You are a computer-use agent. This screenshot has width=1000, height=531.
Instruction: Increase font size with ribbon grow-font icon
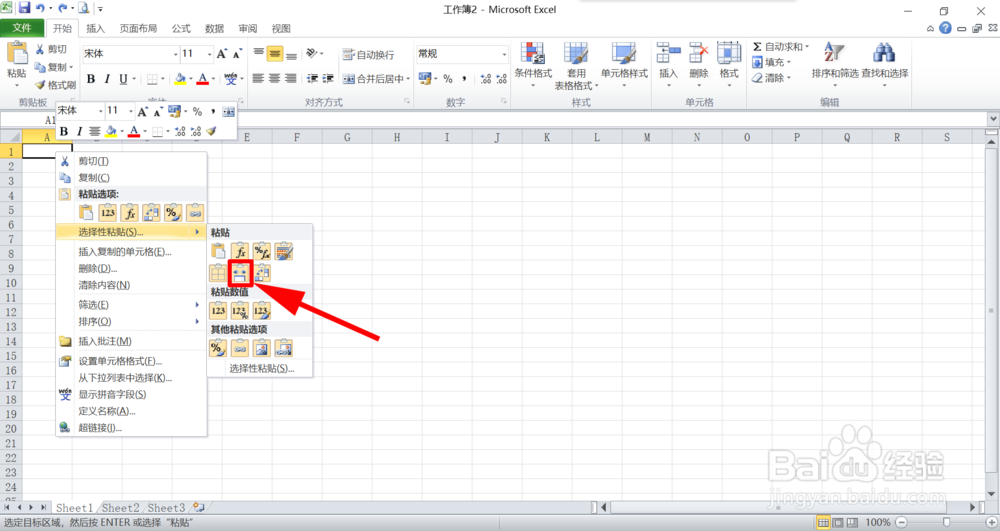click(221, 54)
